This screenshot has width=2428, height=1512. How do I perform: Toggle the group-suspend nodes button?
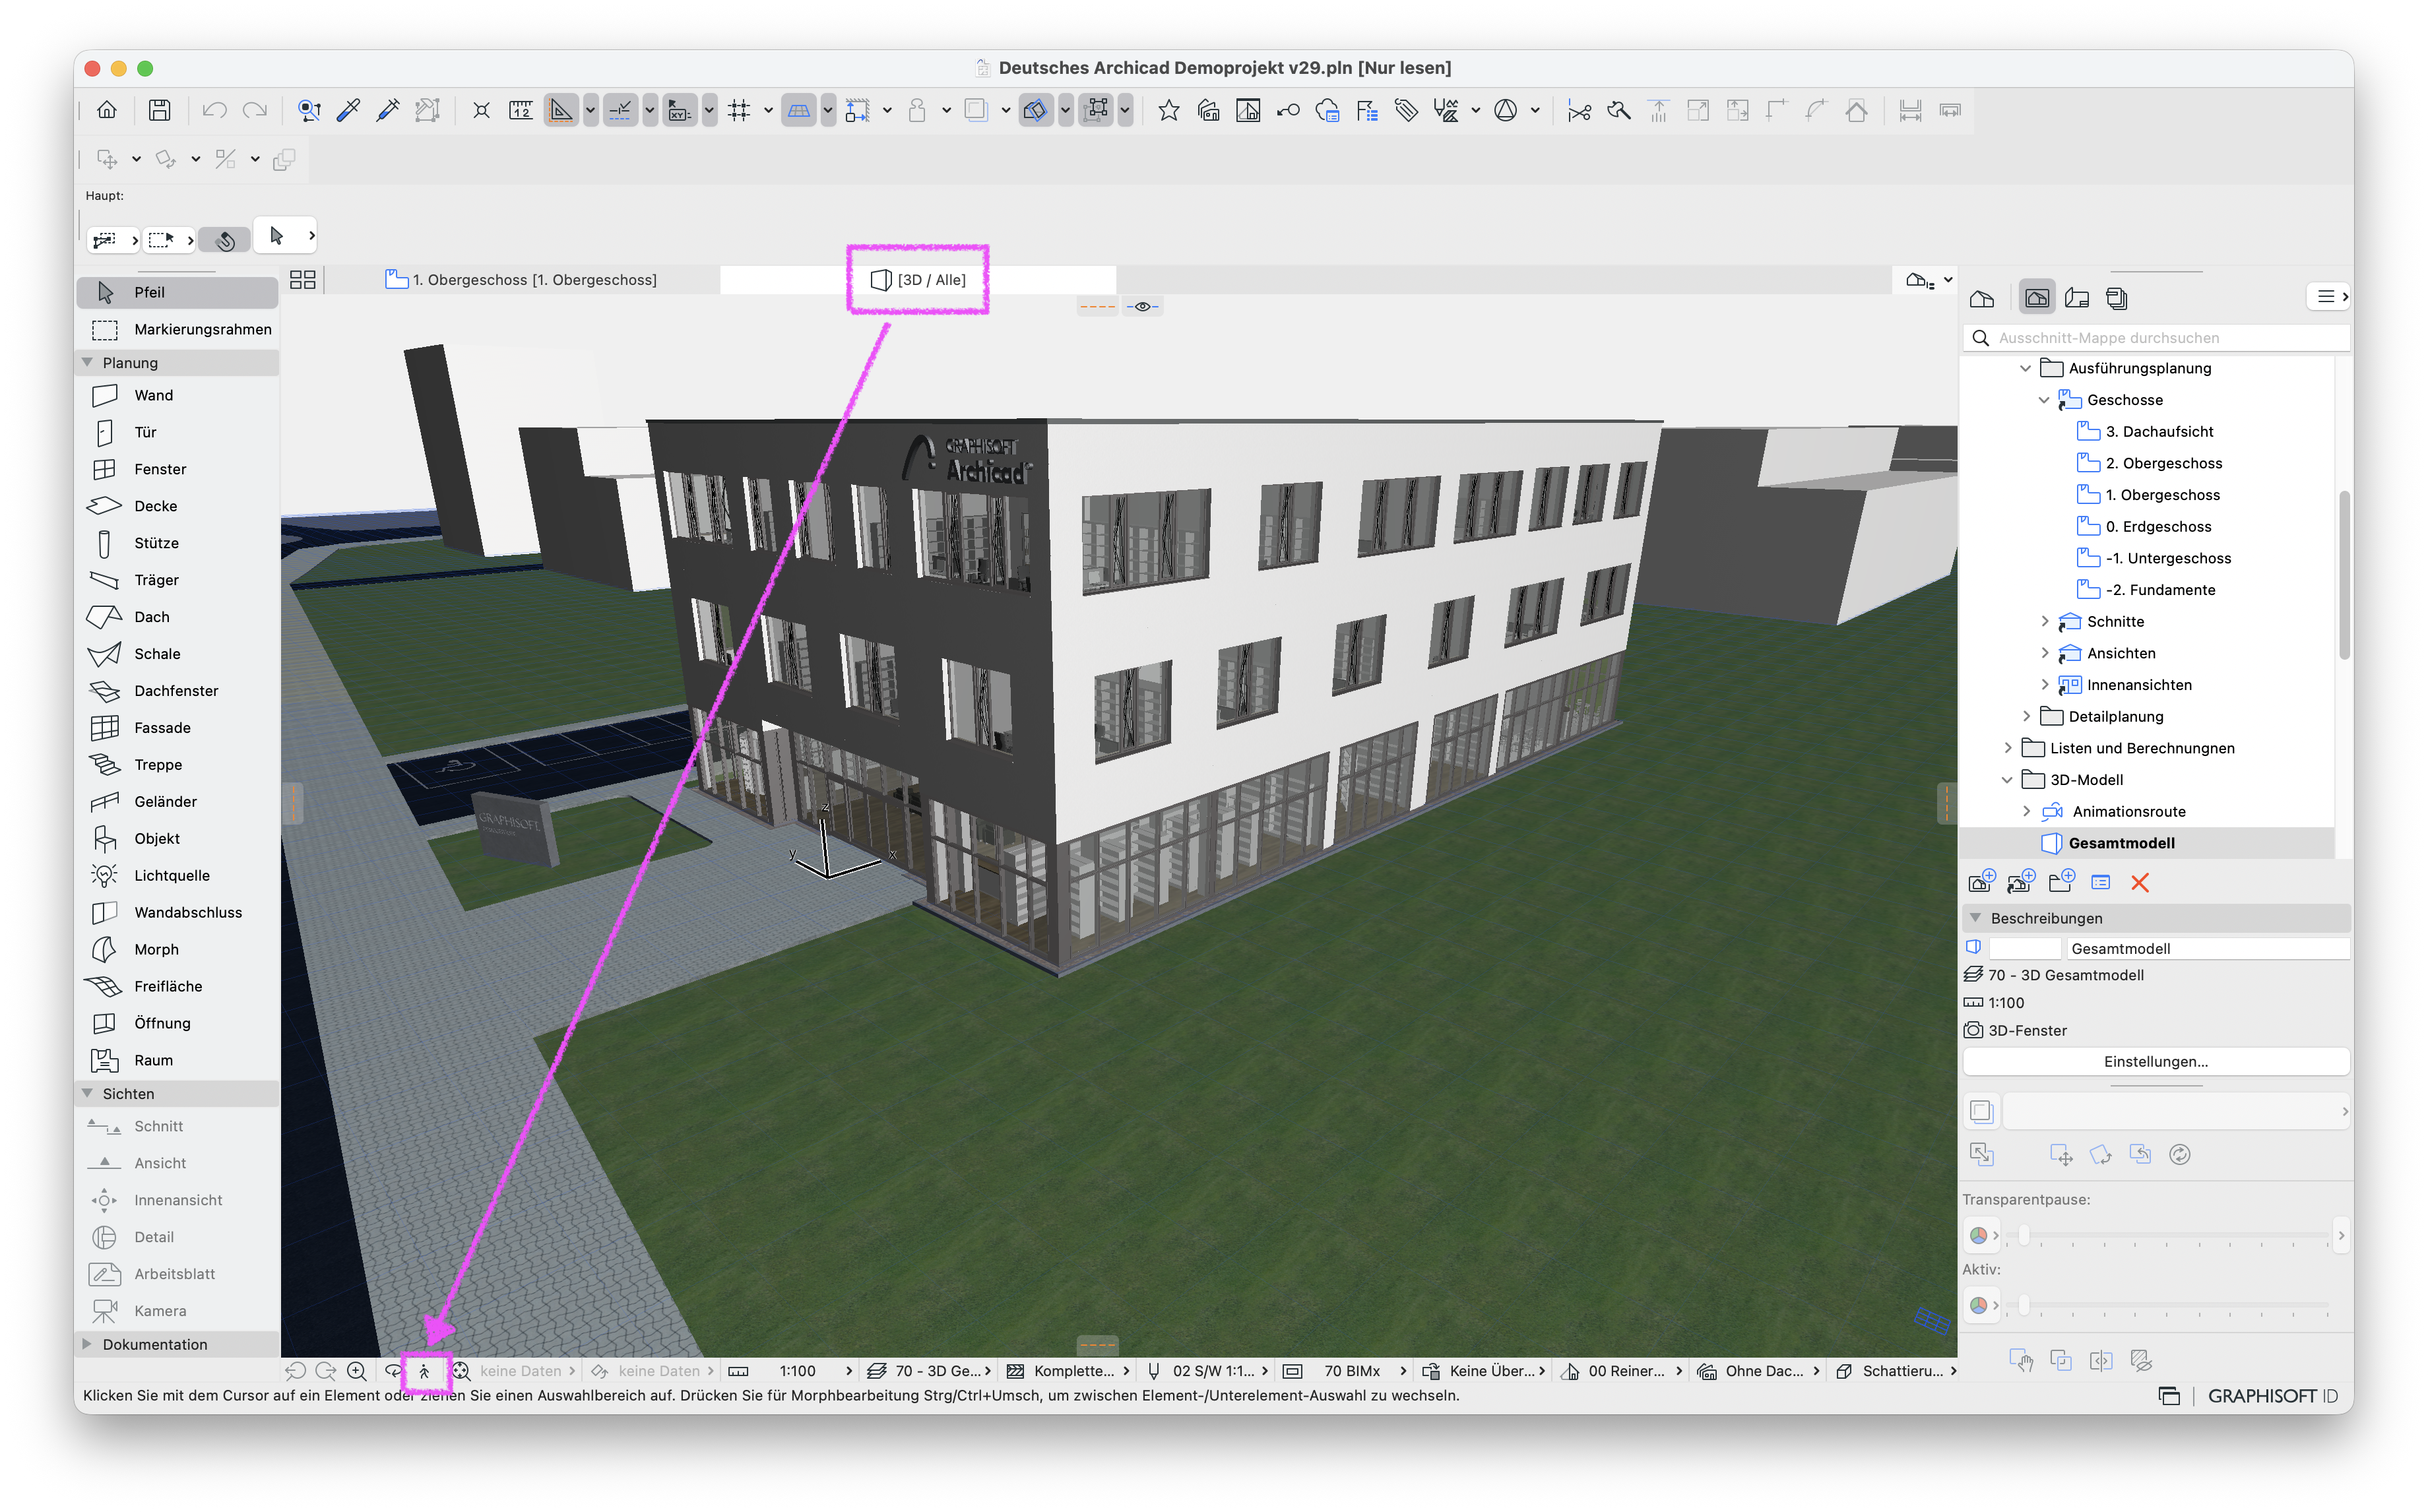1097,110
